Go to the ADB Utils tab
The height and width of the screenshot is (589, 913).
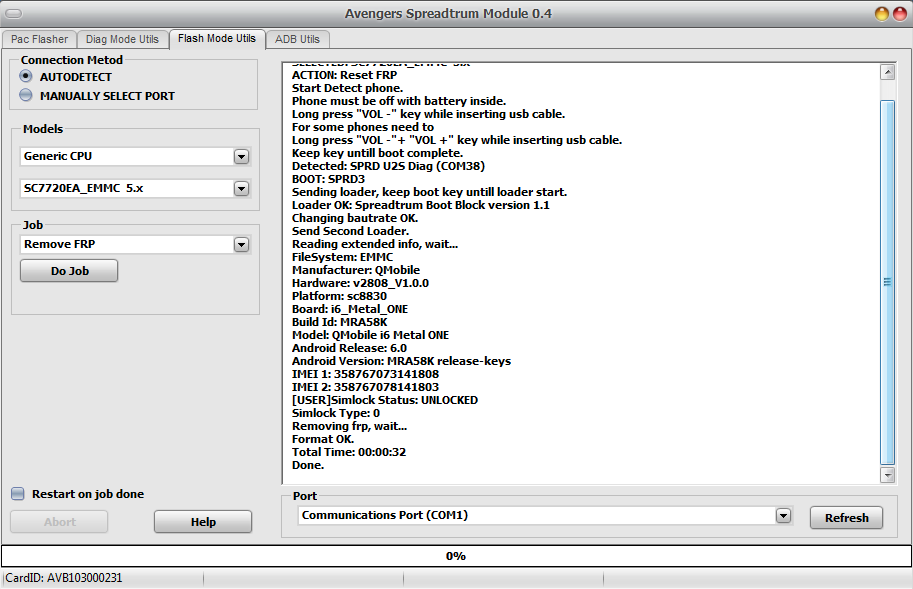coord(297,39)
